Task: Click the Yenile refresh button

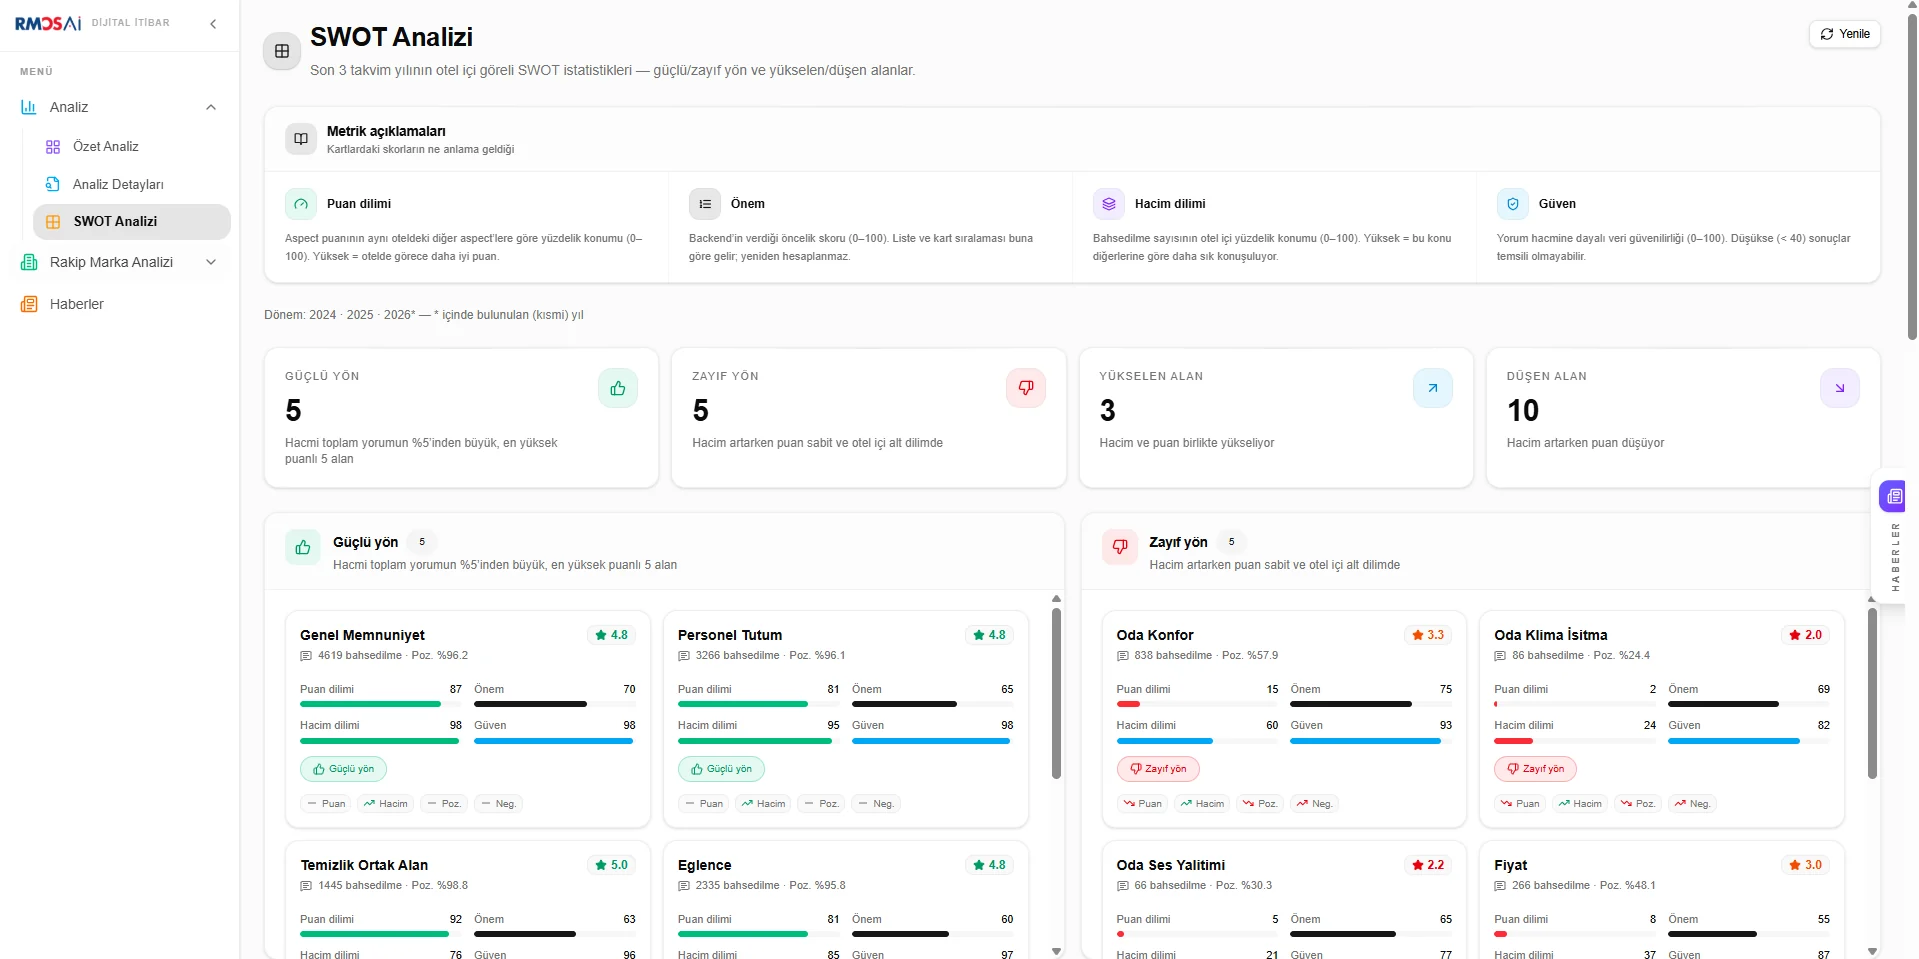Action: pos(1845,34)
